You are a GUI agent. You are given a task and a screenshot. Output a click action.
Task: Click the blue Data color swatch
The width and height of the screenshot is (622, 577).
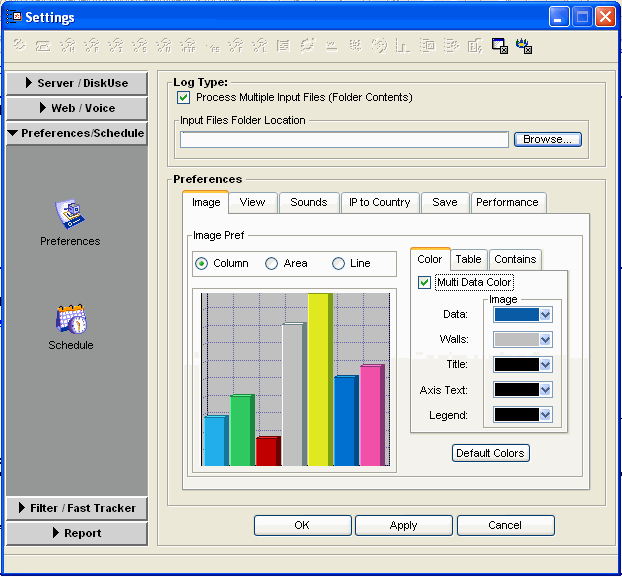tap(516, 315)
